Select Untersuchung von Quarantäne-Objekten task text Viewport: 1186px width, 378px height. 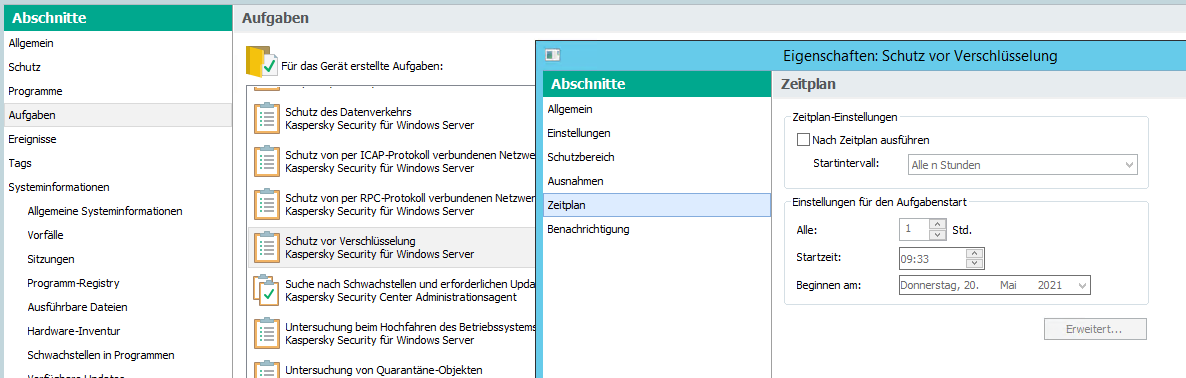point(383,370)
